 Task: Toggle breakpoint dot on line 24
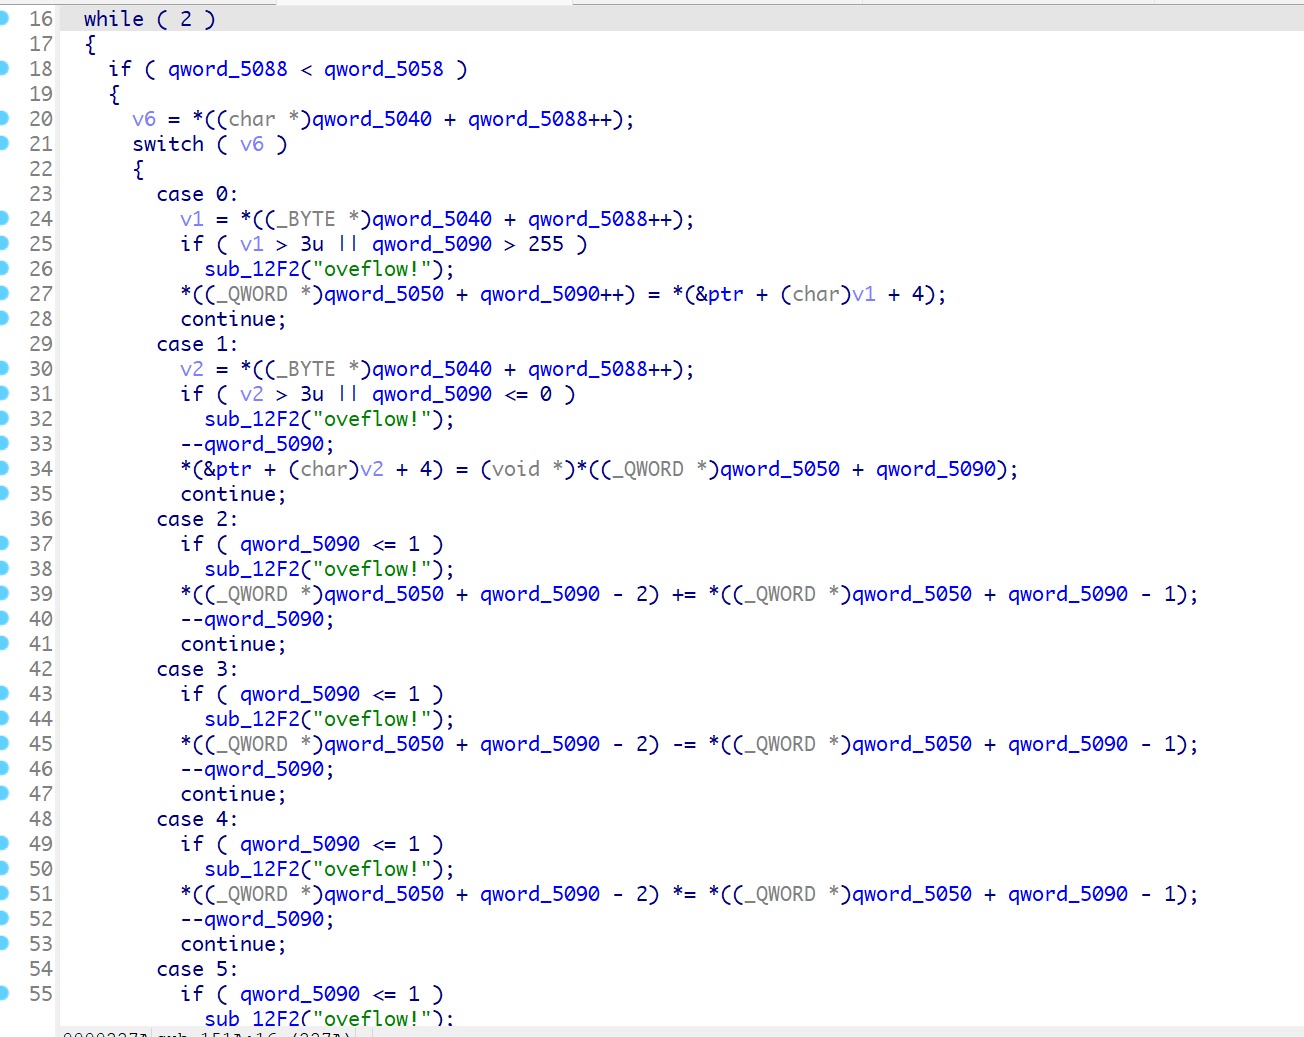[x=3, y=218]
